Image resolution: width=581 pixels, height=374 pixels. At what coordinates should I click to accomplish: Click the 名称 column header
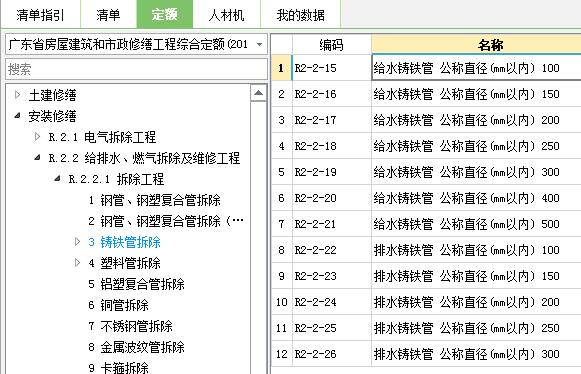(x=476, y=44)
